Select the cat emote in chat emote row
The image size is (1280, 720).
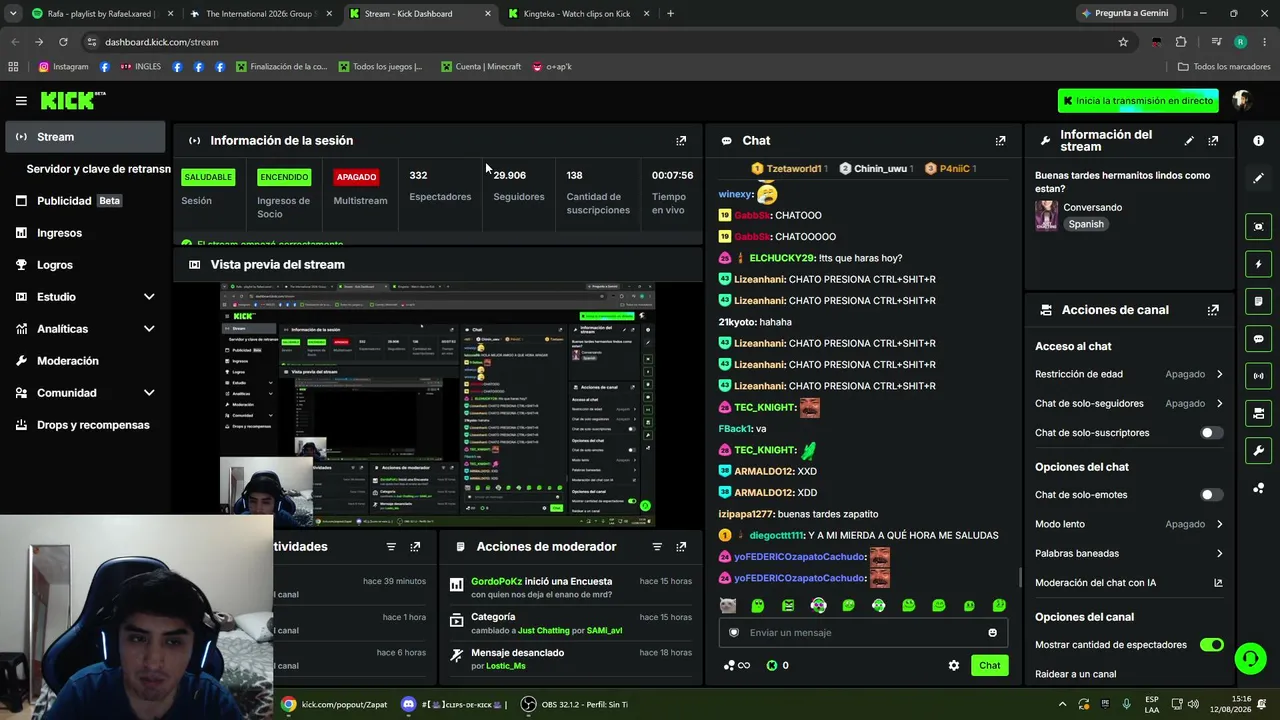point(728,606)
